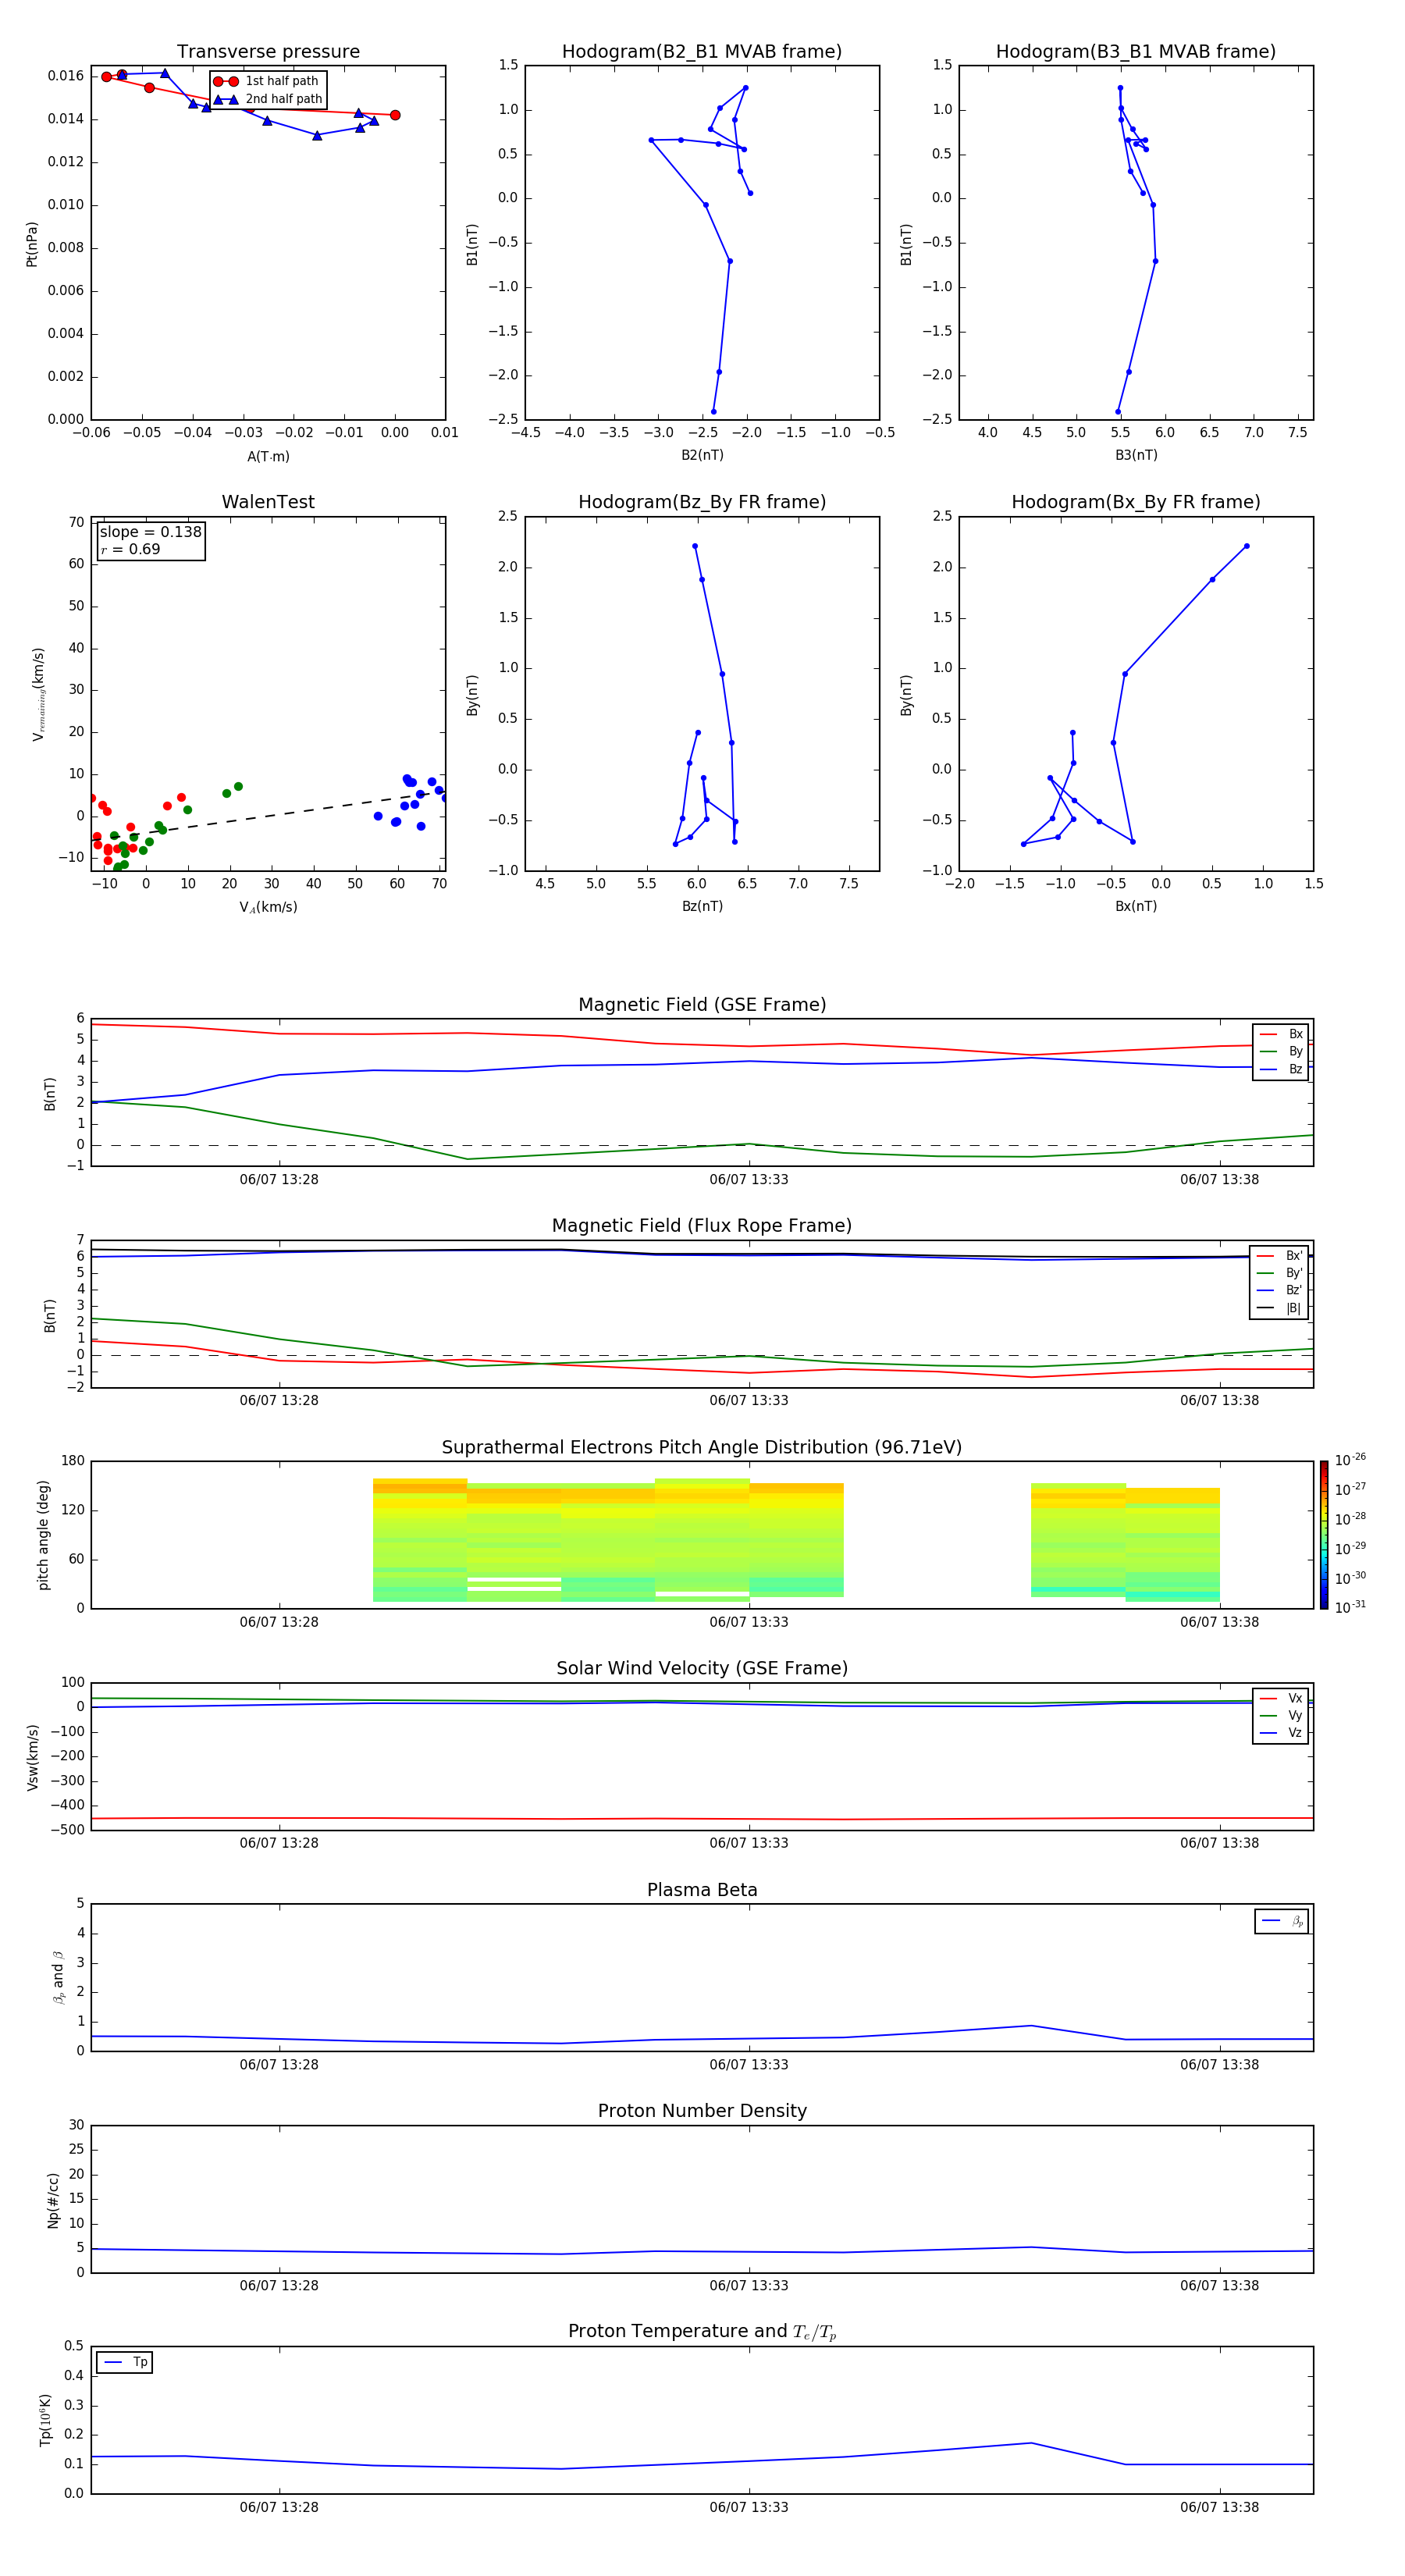Image resolution: width=1405 pixels, height=2576 pixels.
Task: Click 'Hodogram(B2_B1 MVAB frame)' title
Action: (x=702, y=52)
